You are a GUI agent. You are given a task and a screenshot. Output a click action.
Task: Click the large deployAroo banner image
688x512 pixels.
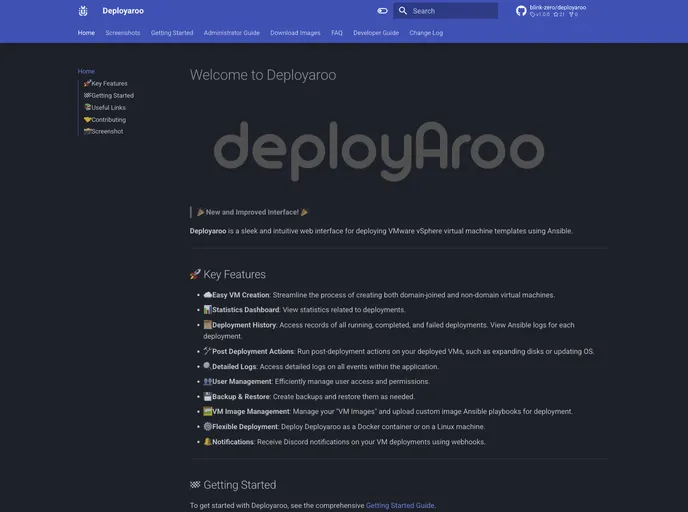(379, 150)
